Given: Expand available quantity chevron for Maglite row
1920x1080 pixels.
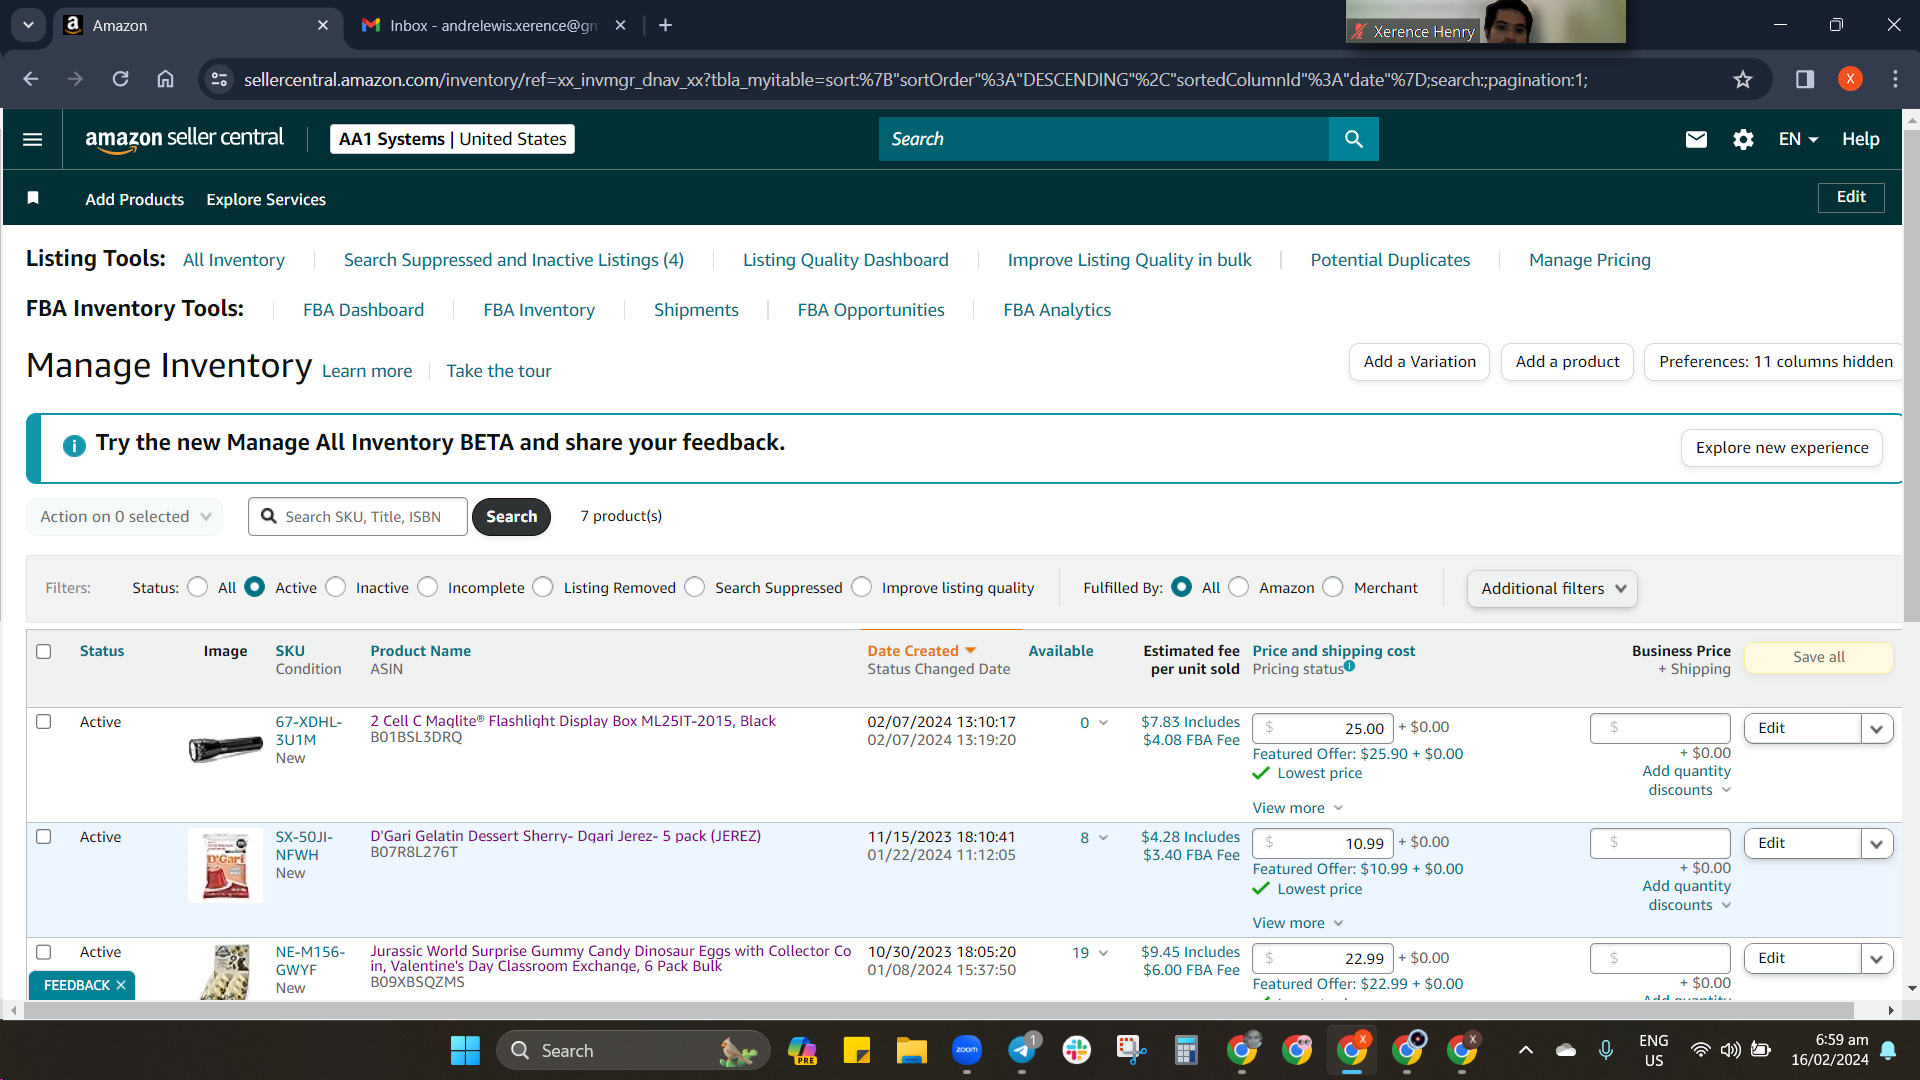Looking at the screenshot, I should pos(1104,723).
